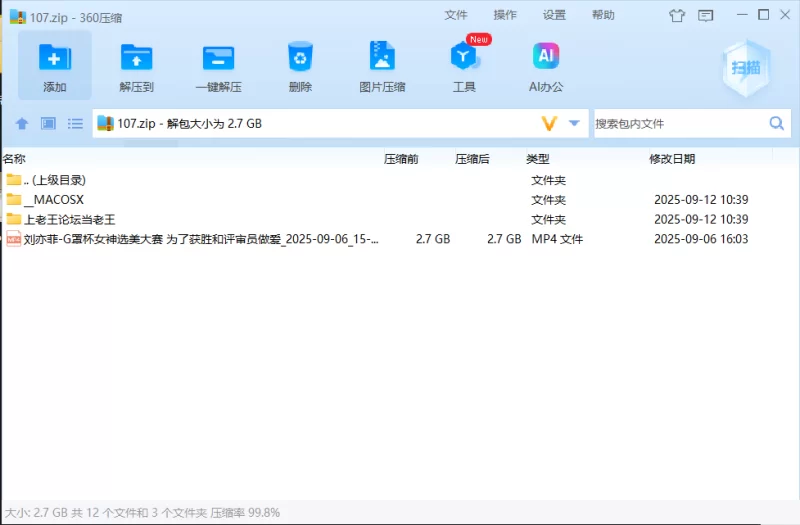Click the skin shirt icon in title bar
The height and width of the screenshot is (525, 800).
(677, 15)
